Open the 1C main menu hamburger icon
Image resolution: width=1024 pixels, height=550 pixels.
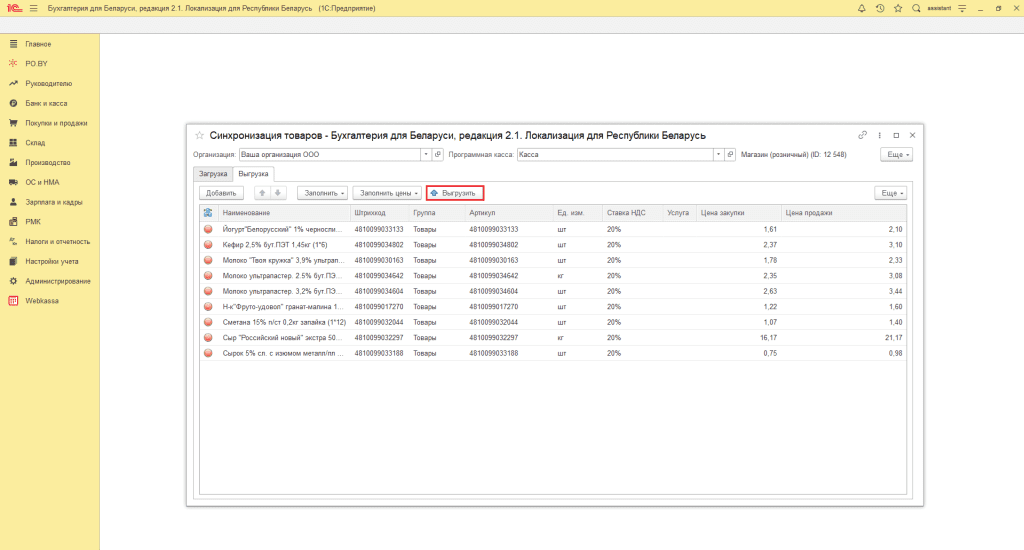pyautogui.click(x=33, y=8)
